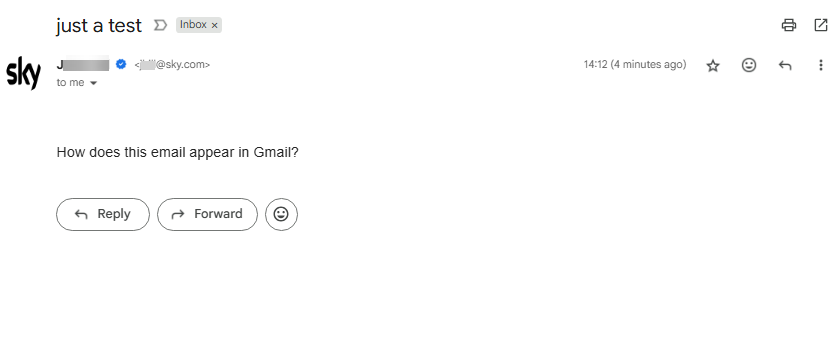Click the Reply button below the message
The width and height of the screenshot is (839, 364).
coord(103,214)
